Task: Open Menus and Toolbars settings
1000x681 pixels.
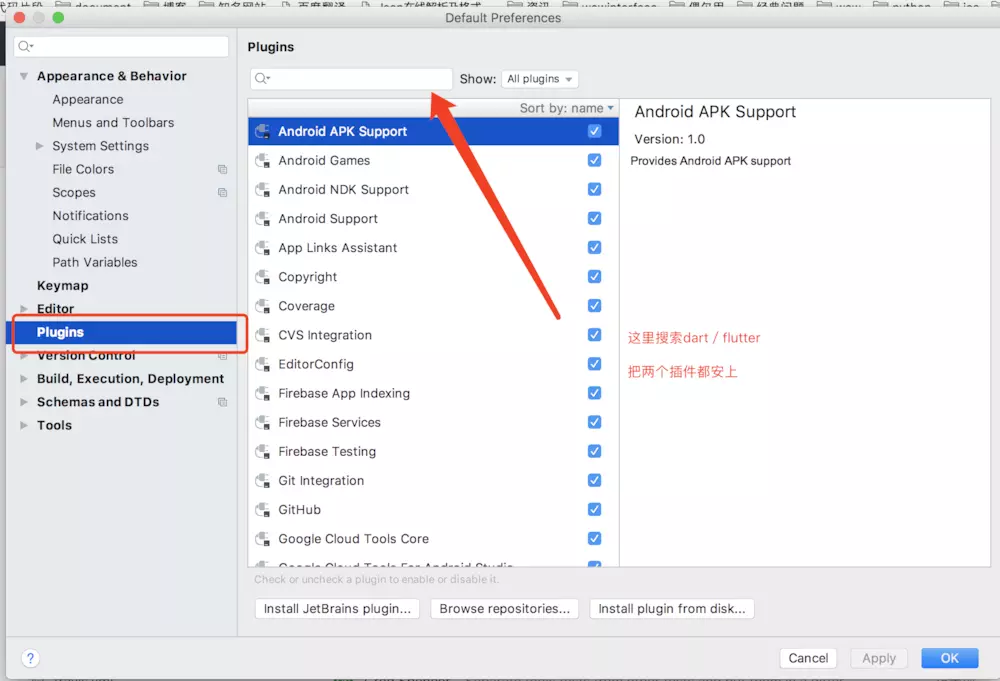Action: 113,122
